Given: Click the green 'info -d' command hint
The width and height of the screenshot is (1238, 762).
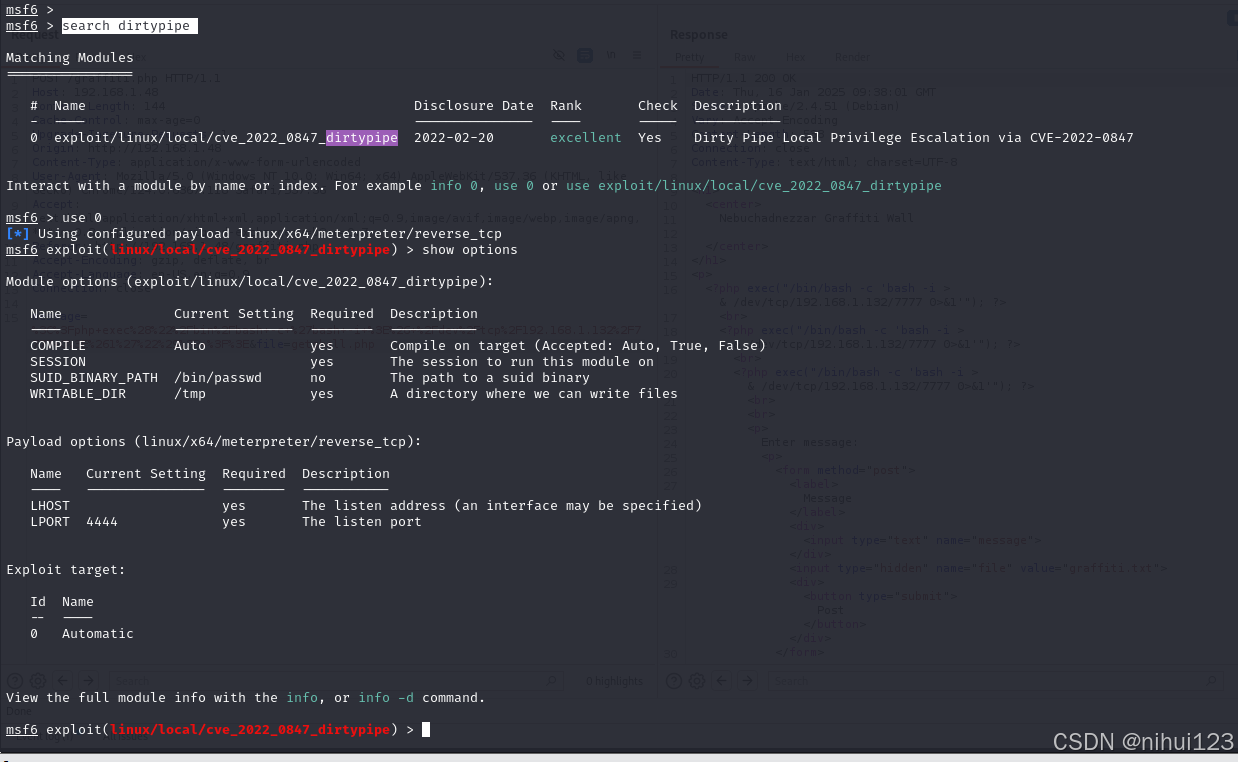Looking at the screenshot, I should 386,697.
